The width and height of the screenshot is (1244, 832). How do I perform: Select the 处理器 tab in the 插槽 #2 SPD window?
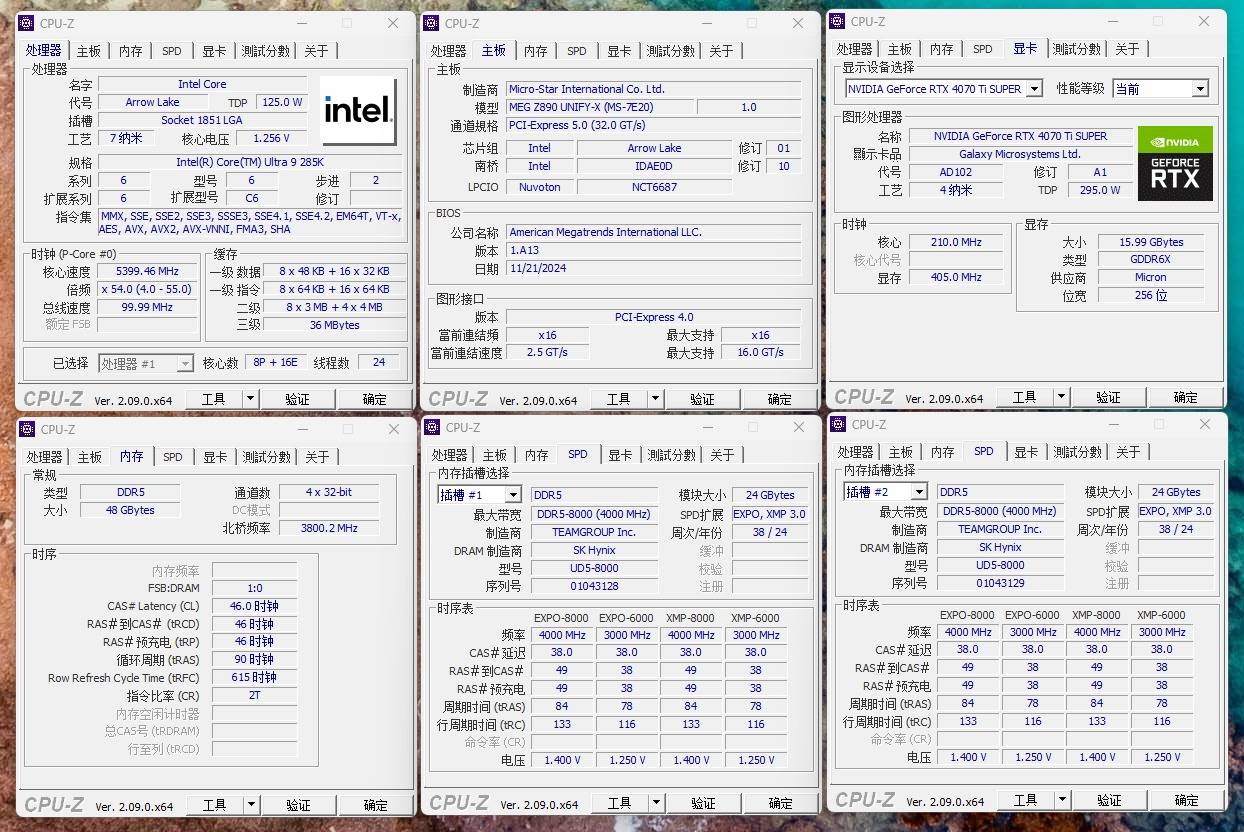click(x=855, y=452)
